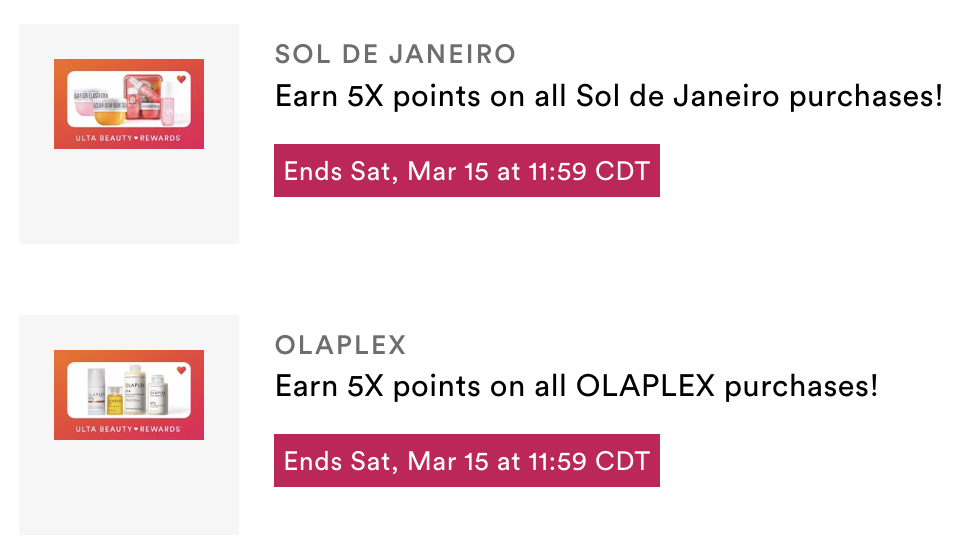Click the OLAPLEX 'Ends Sat, Mar 15' badge
The image size is (962, 544).
[x=467, y=461]
